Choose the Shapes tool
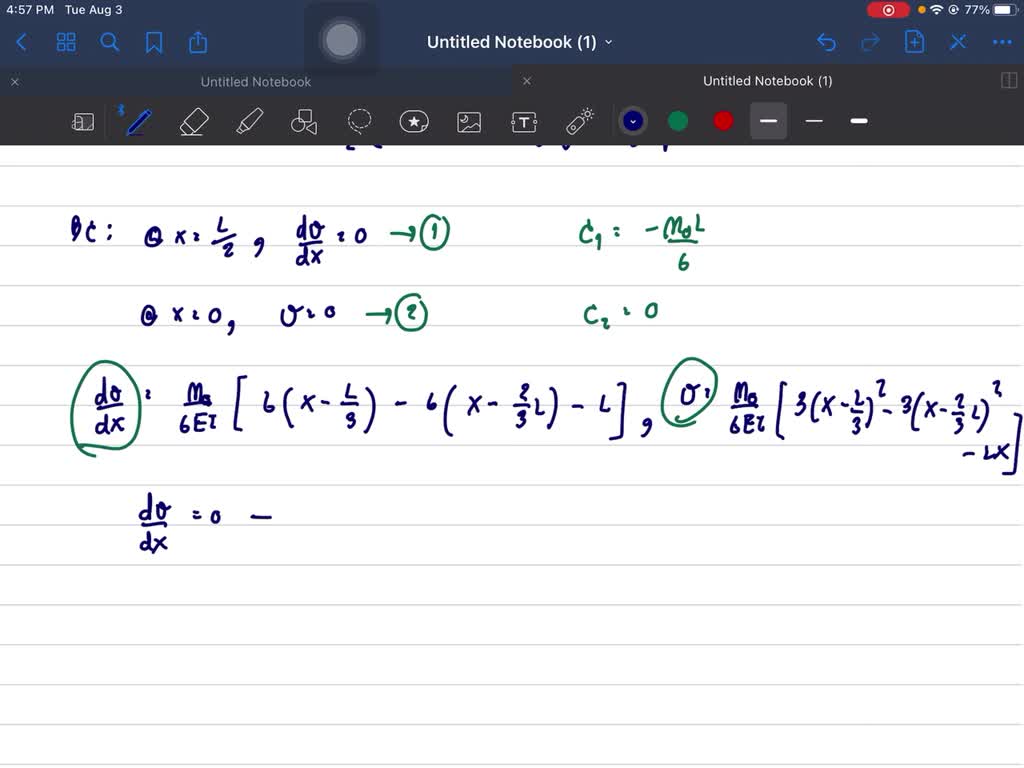Screen dimensions: 1024x768 [304, 121]
